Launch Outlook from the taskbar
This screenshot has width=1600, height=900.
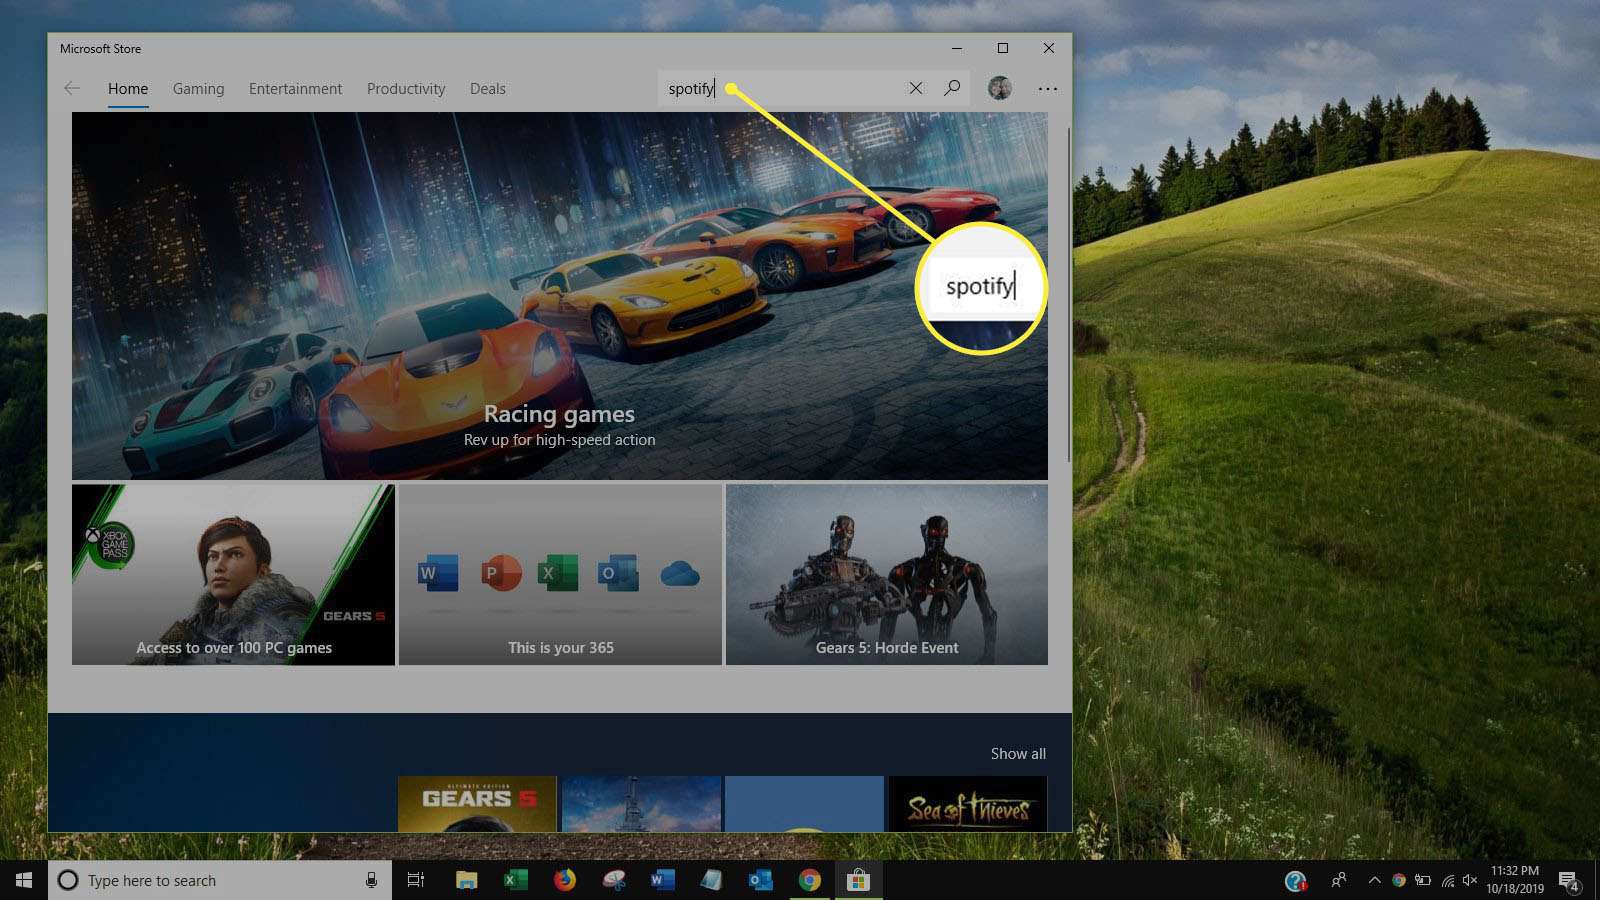coord(760,880)
